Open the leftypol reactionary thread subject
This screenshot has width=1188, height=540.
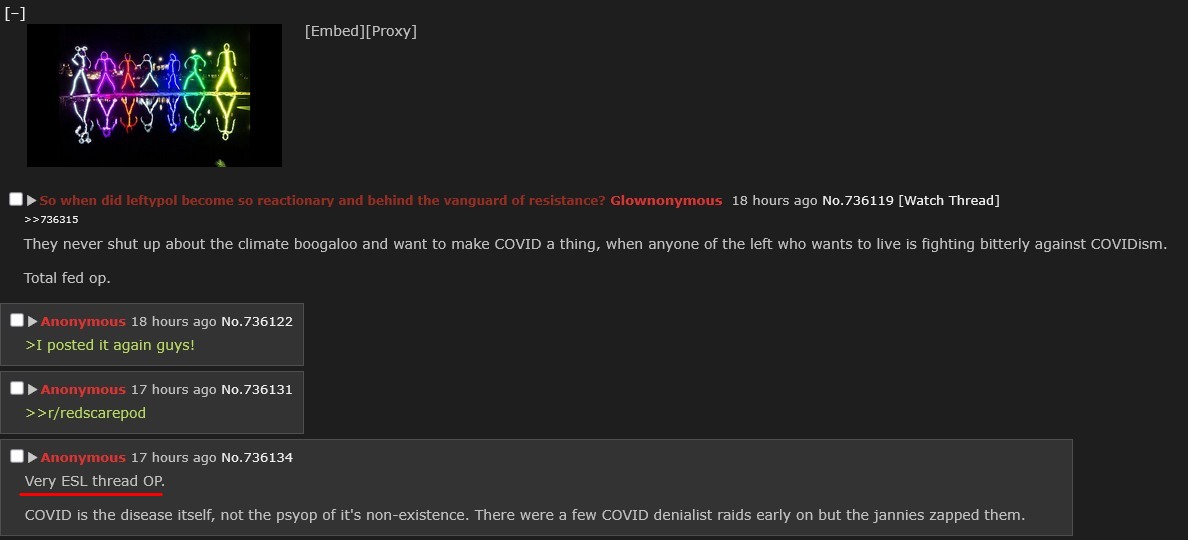322,200
